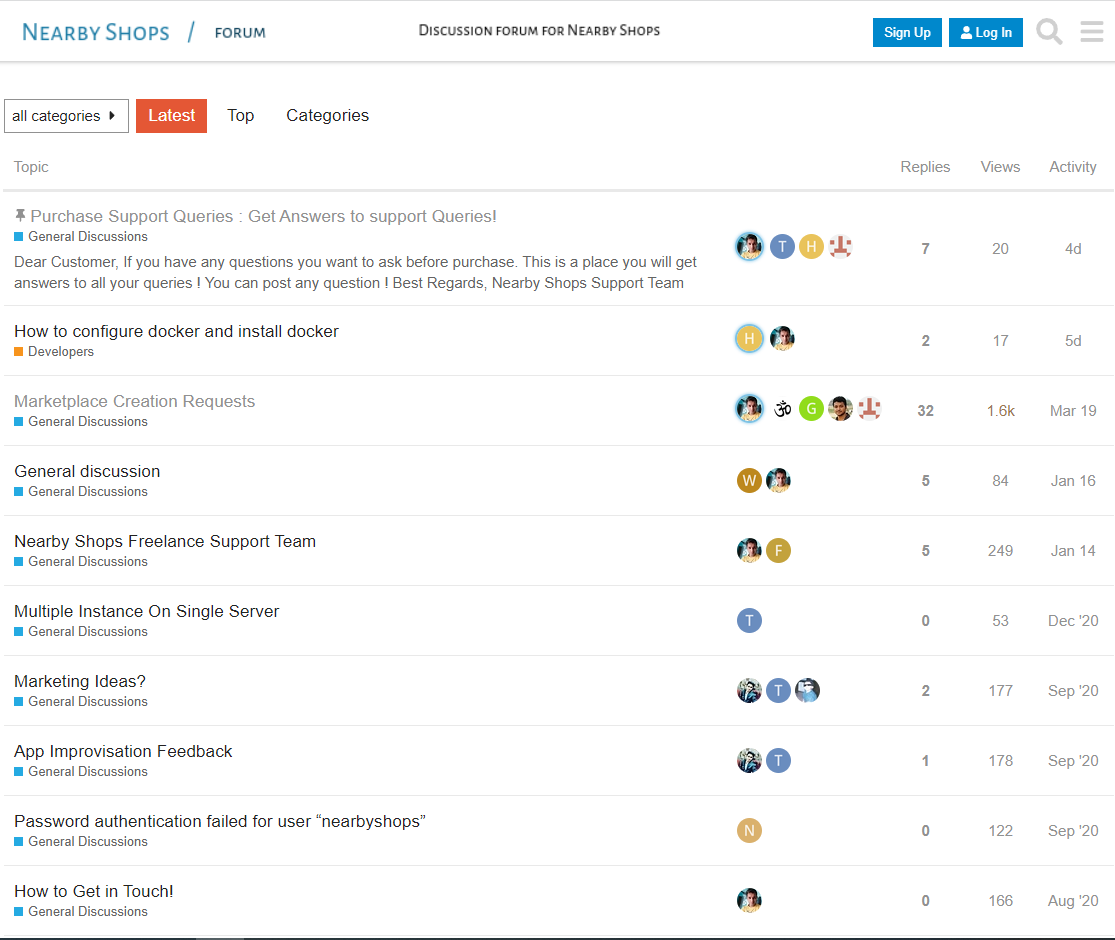Sort topics by Activity column header

1073,167
